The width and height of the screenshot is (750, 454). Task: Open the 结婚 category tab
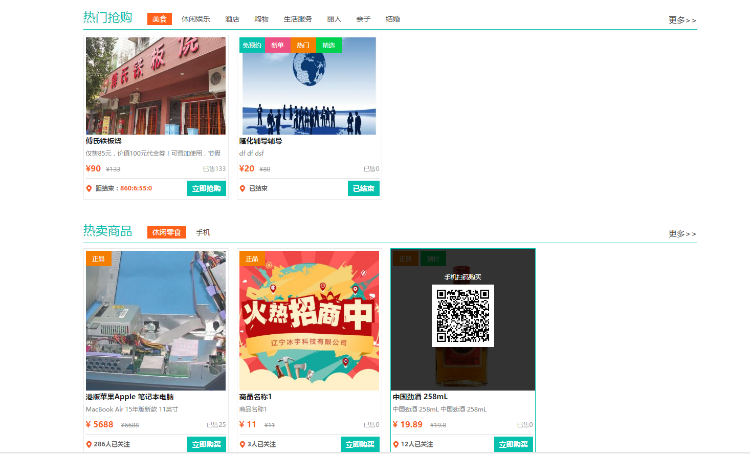coord(392,19)
